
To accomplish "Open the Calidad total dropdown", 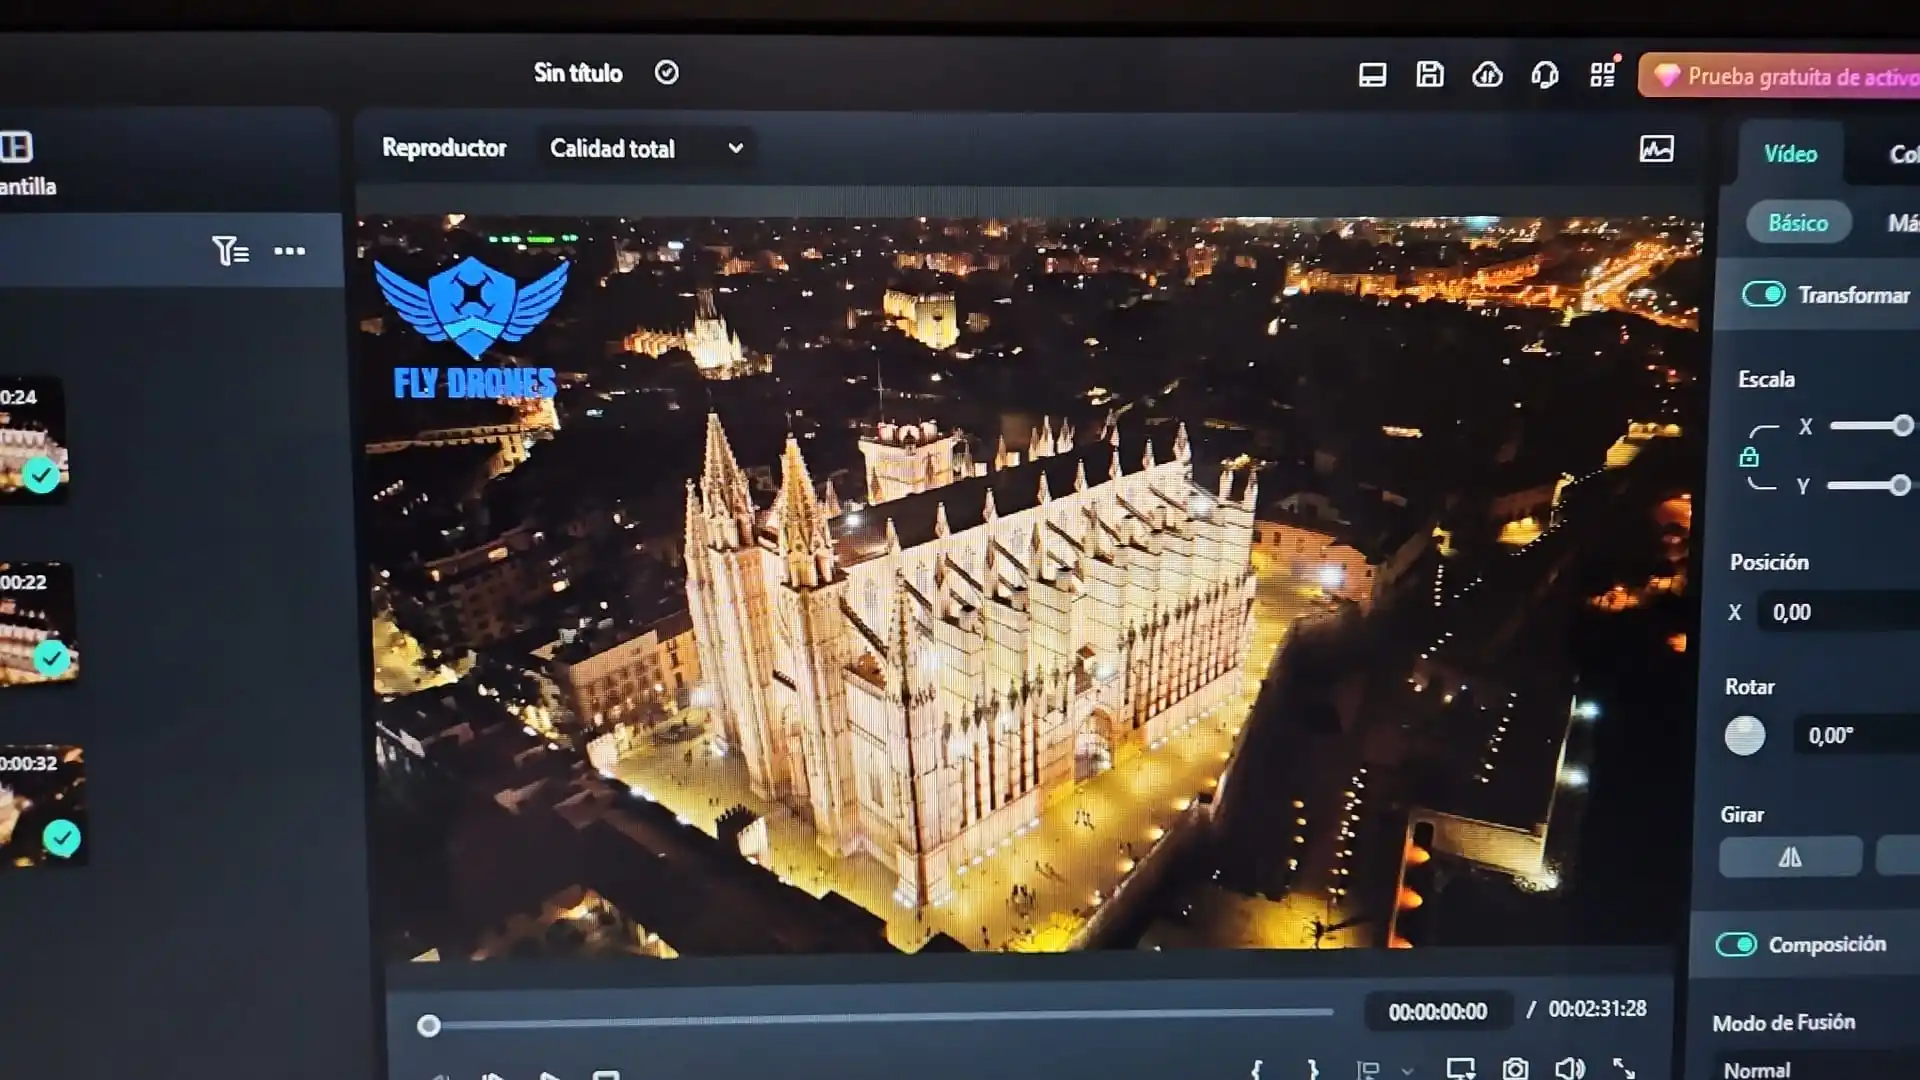I will tap(646, 149).
